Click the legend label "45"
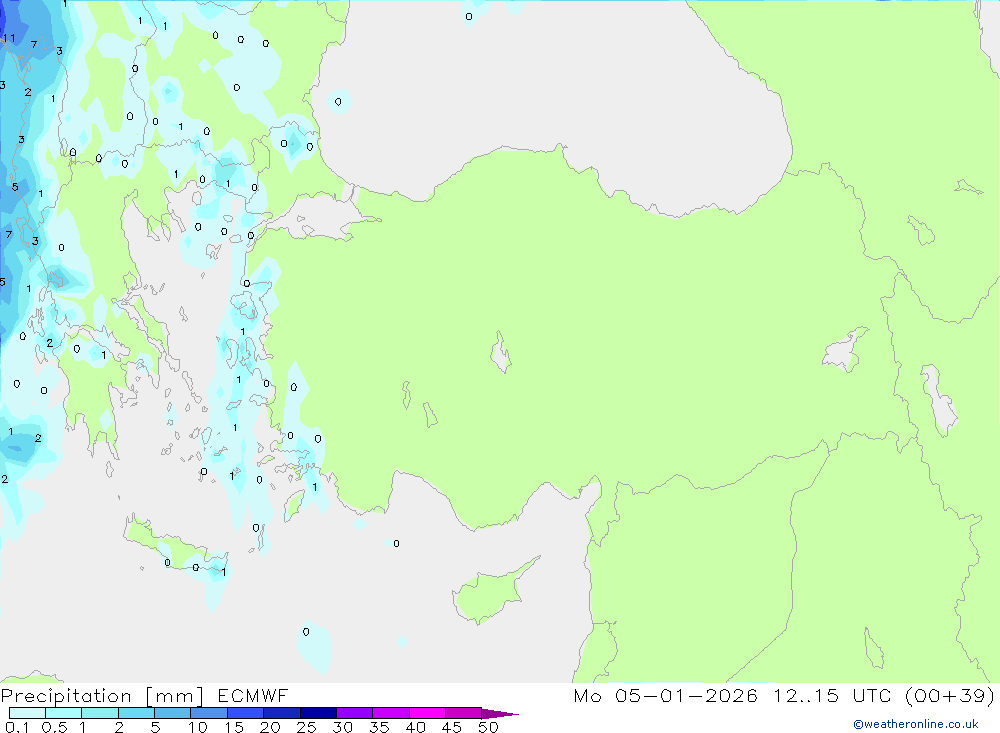The height and width of the screenshot is (733, 1000). (452, 727)
